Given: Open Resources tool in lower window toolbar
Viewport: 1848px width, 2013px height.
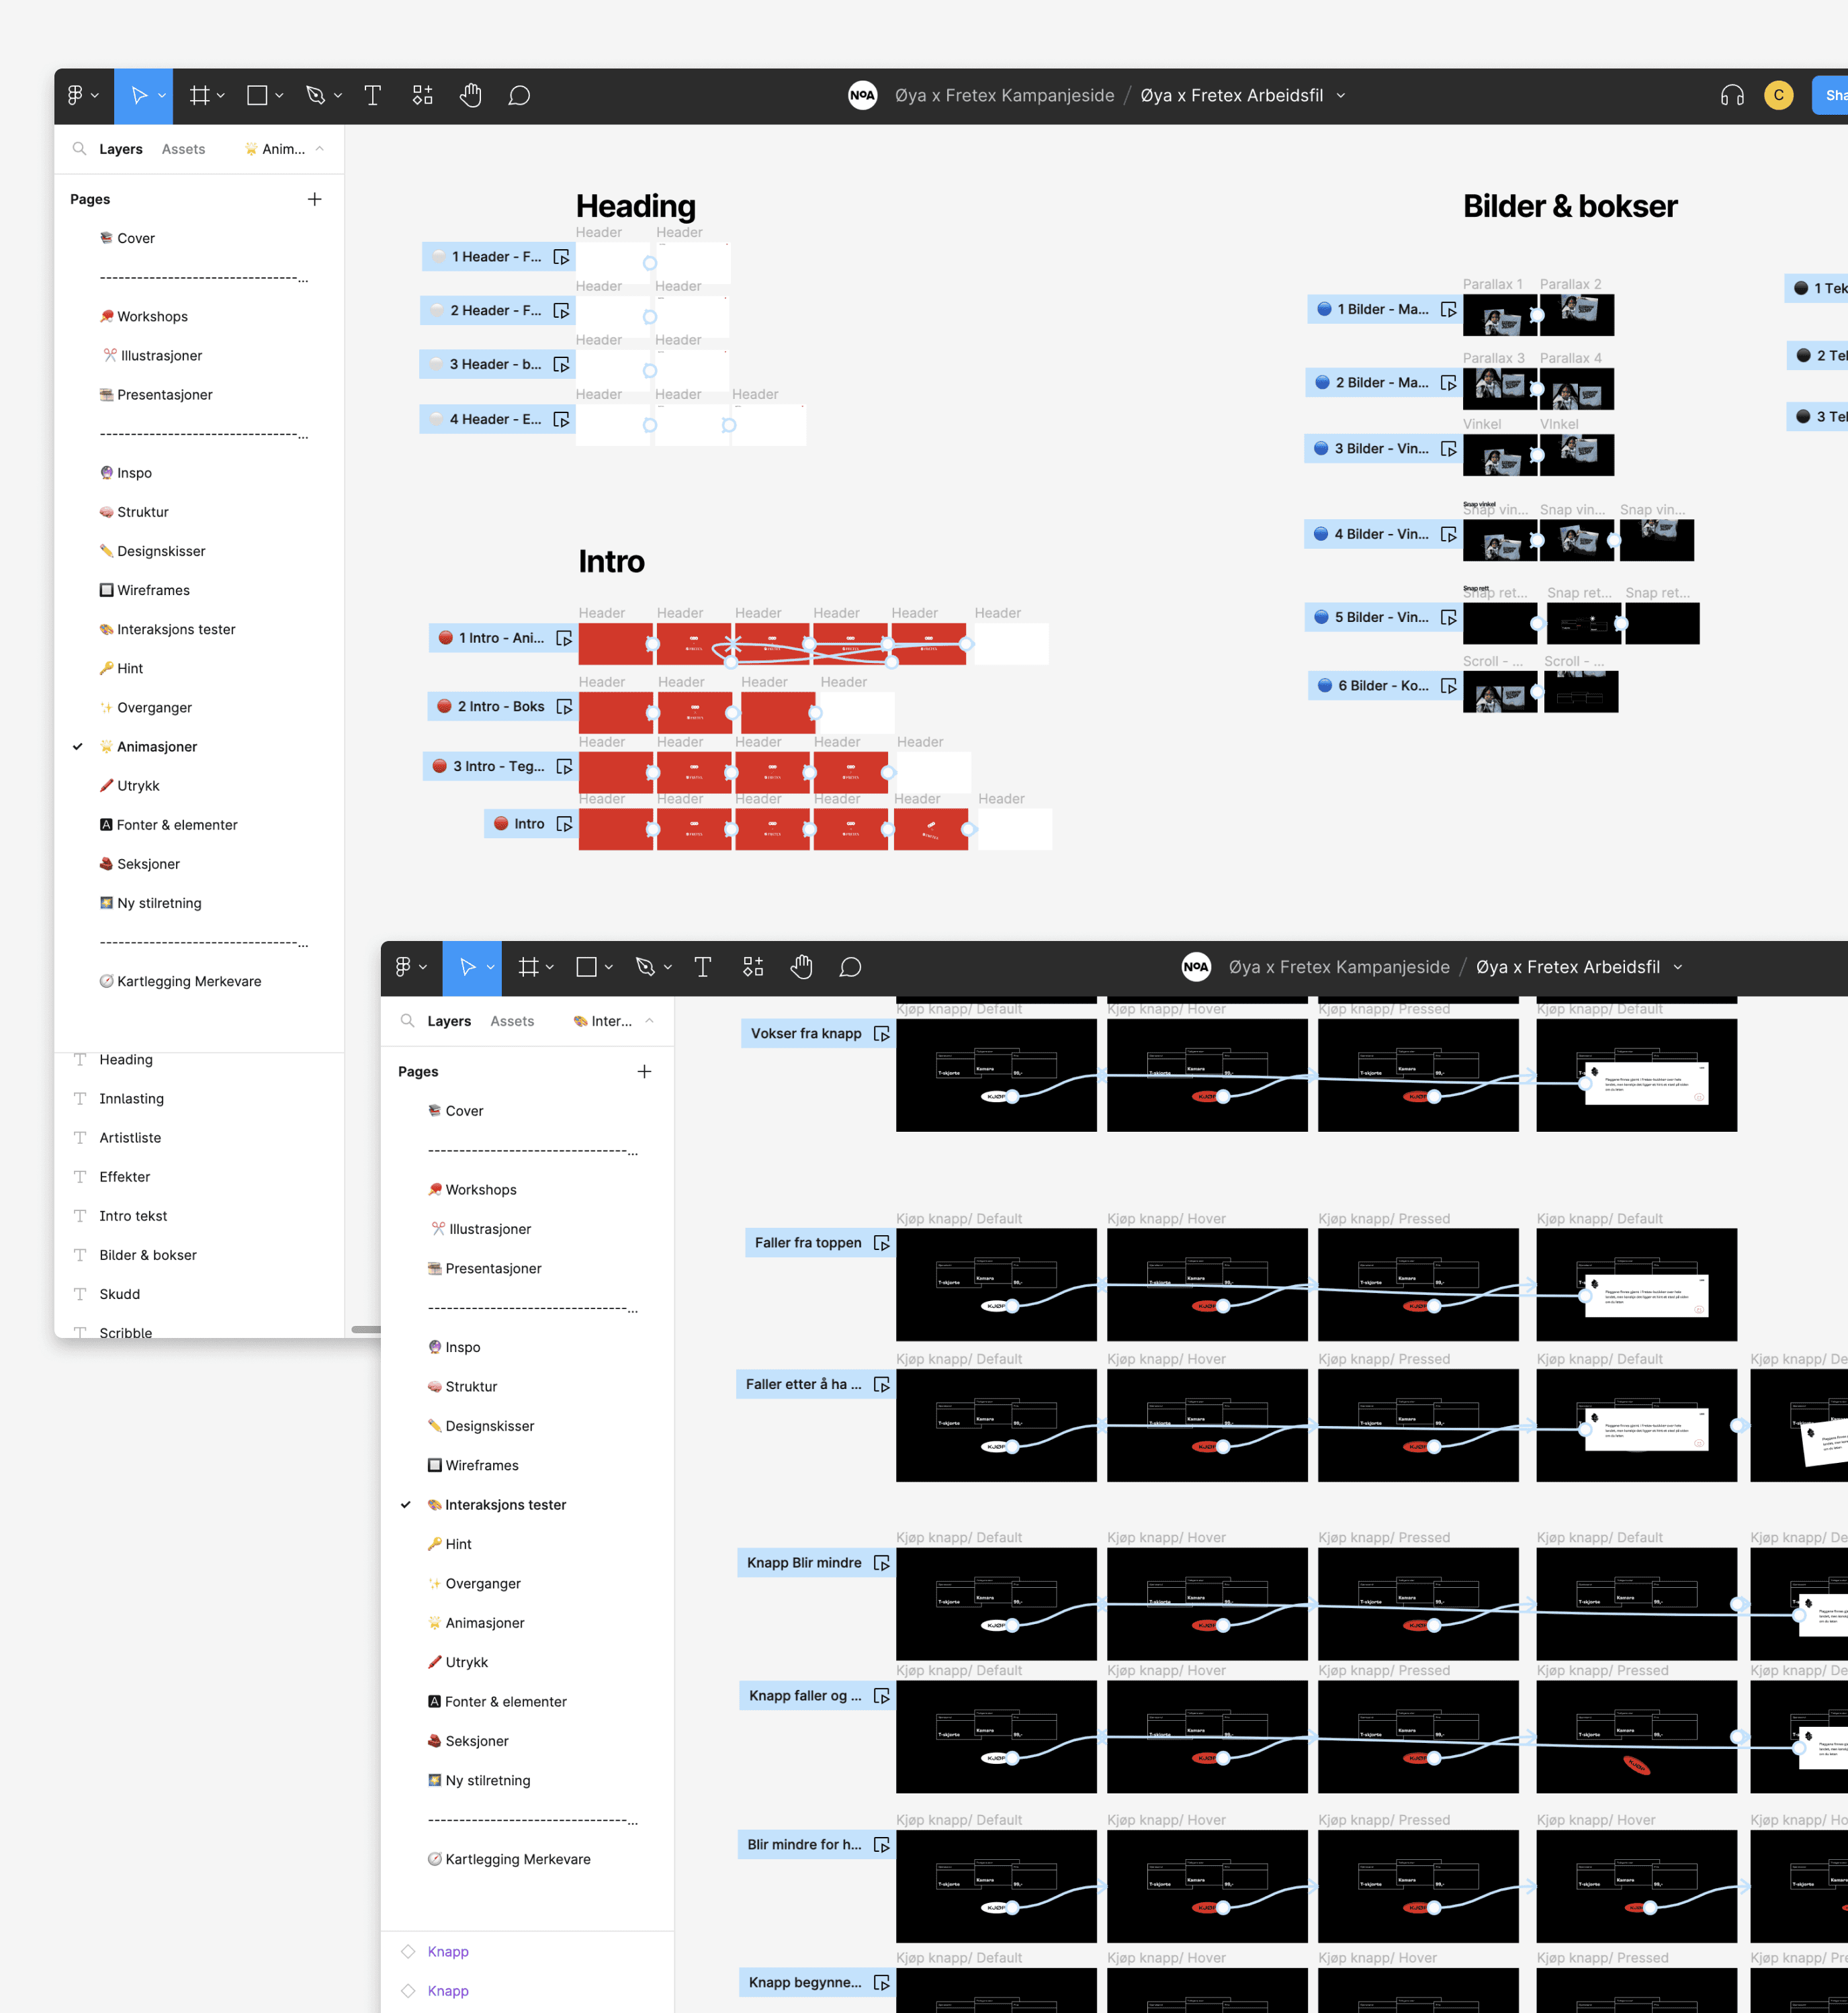Looking at the screenshot, I should point(753,967).
